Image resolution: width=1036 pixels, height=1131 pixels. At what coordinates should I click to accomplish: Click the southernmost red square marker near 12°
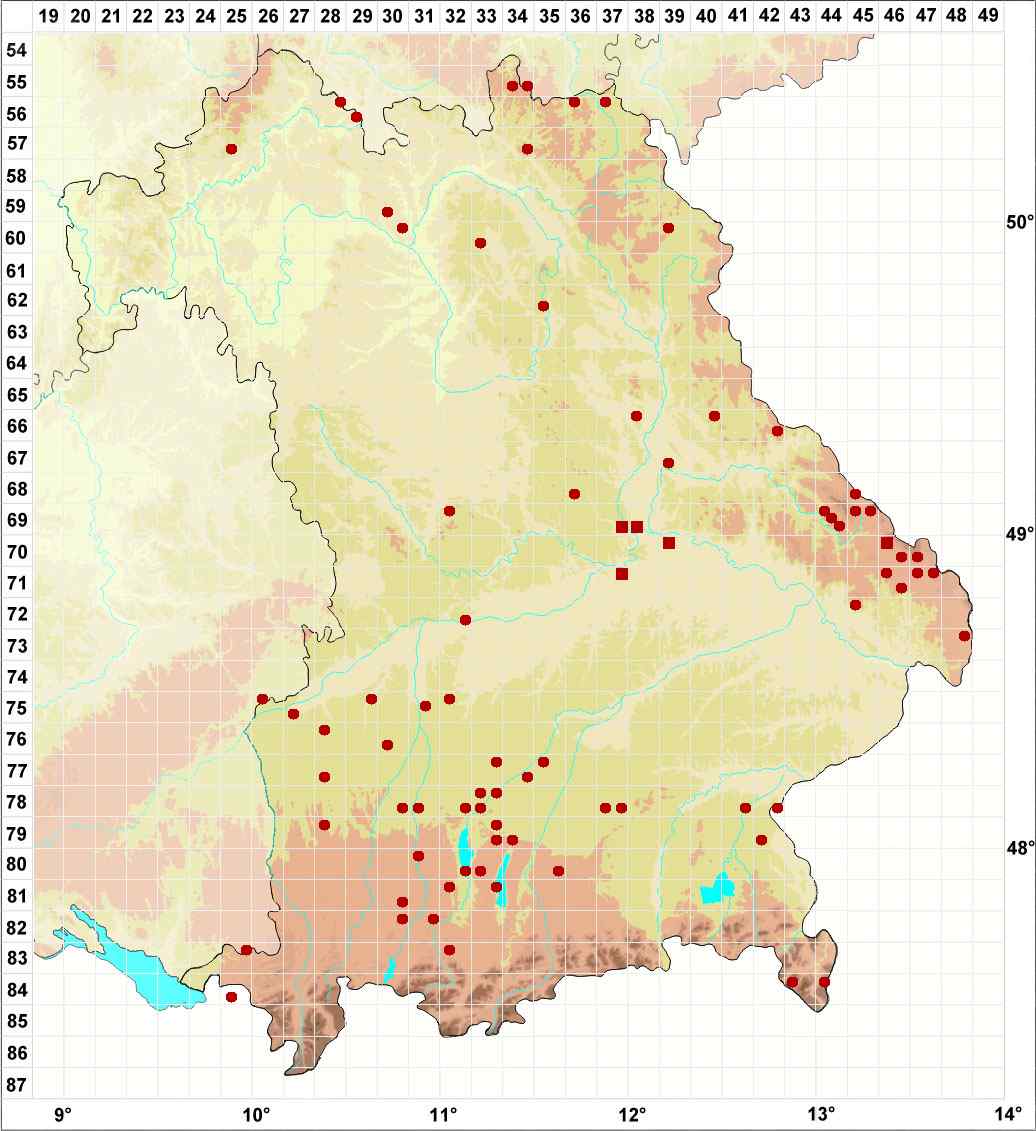pyautogui.click(x=622, y=574)
